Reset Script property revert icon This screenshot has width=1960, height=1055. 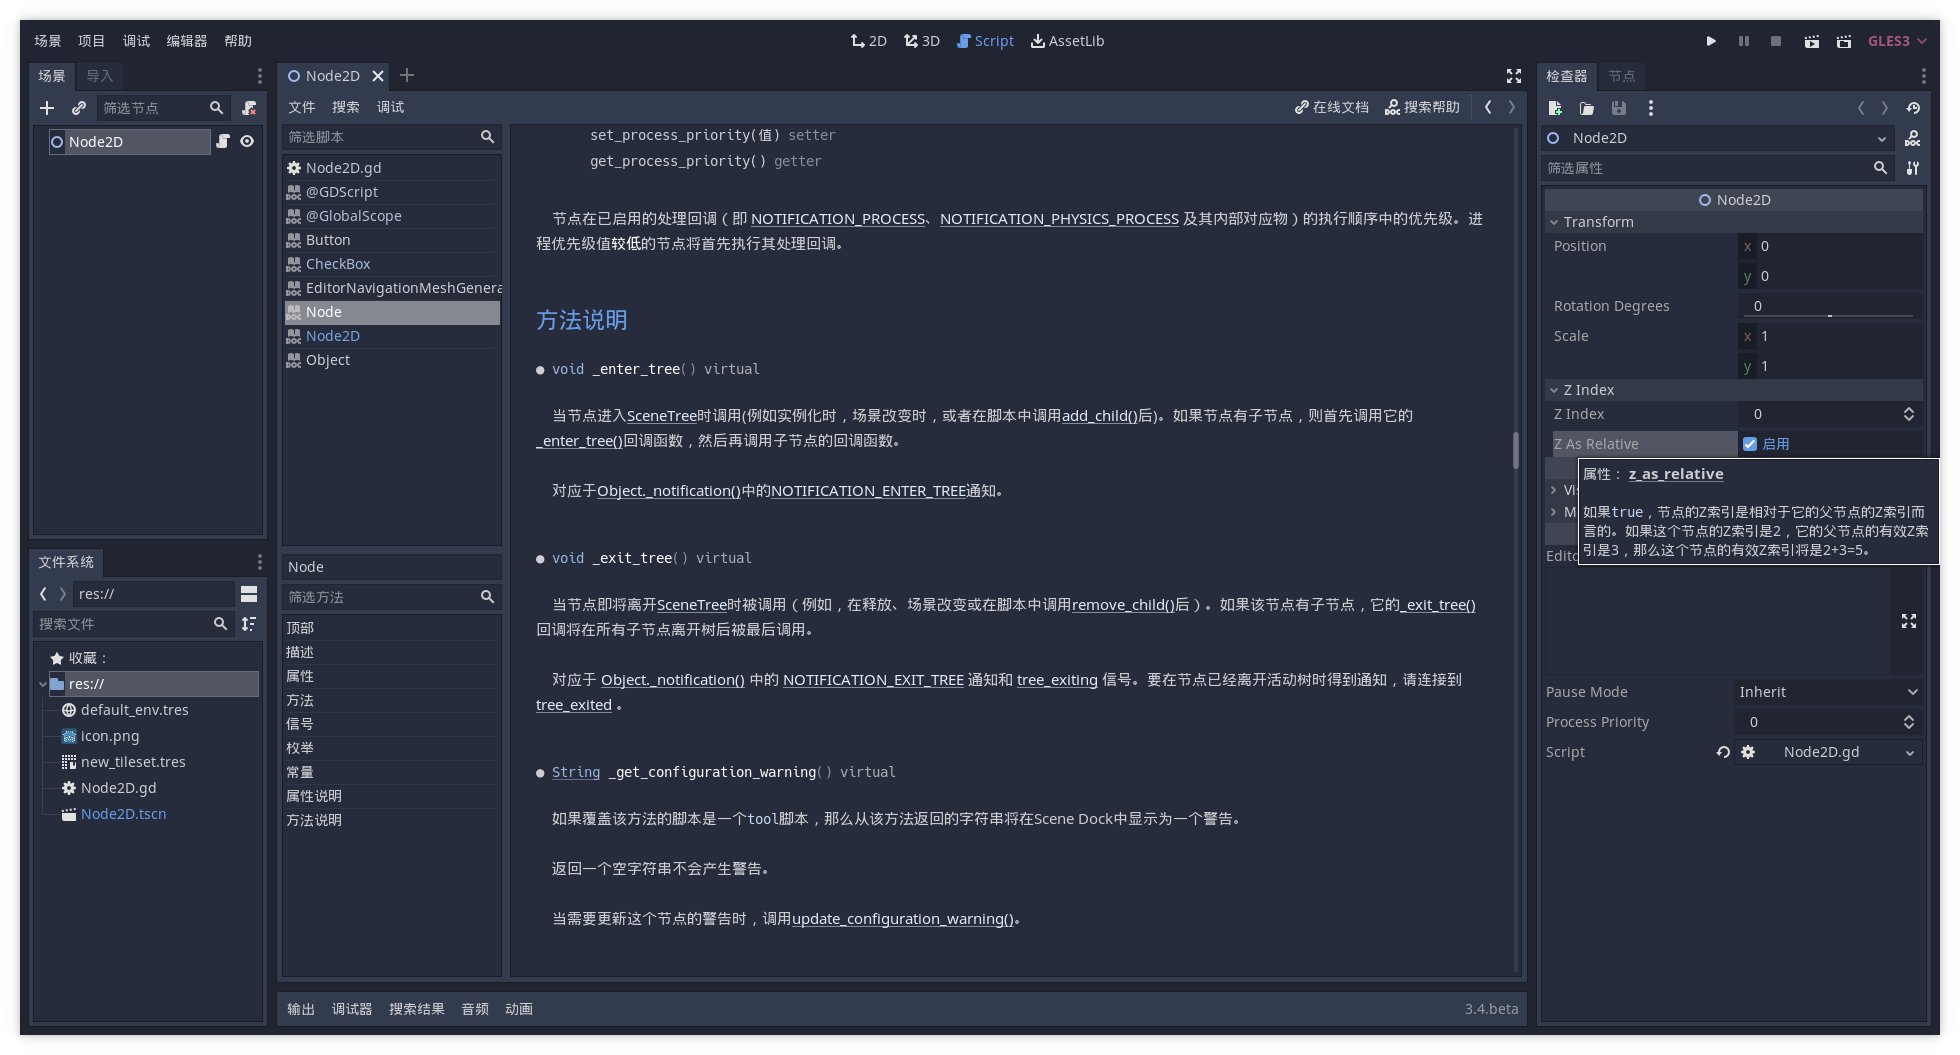point(1723,752)
